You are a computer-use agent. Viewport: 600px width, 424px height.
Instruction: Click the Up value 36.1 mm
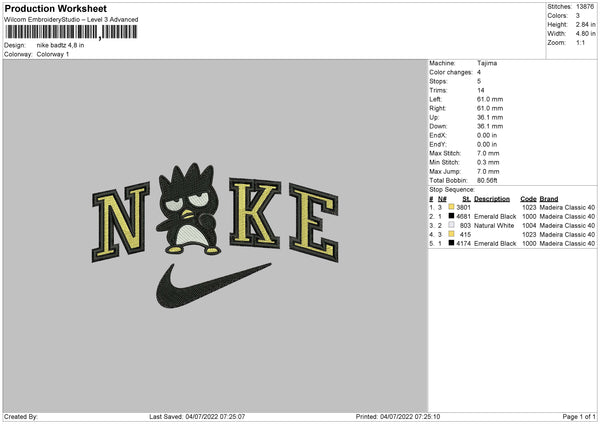(x=490, y=117)
